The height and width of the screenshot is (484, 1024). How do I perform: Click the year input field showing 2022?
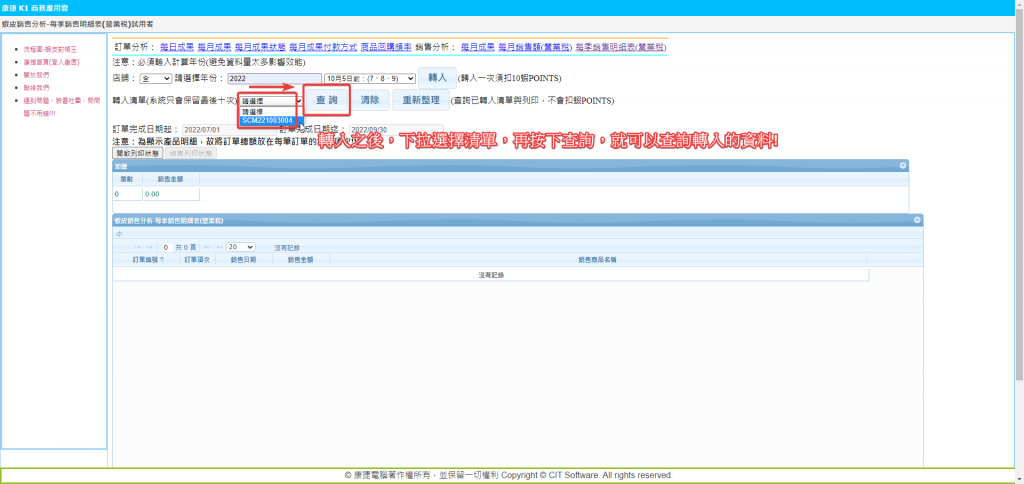click(273, 78)
